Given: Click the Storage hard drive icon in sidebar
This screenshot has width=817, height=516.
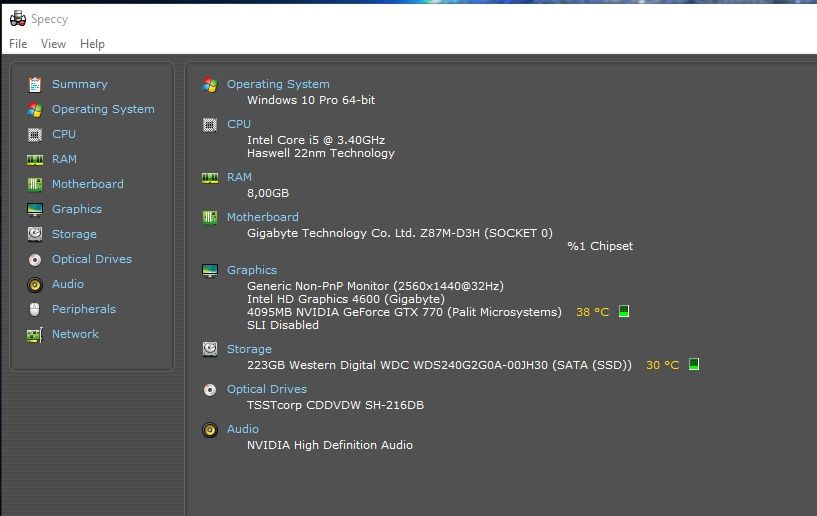Looking at the screenshot, I should pos(35,234).
